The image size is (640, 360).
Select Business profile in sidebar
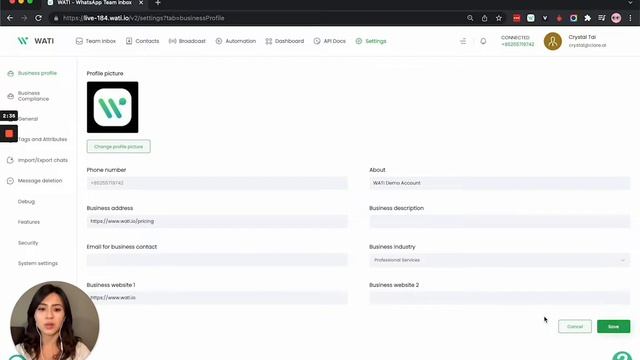click(37, 73)
